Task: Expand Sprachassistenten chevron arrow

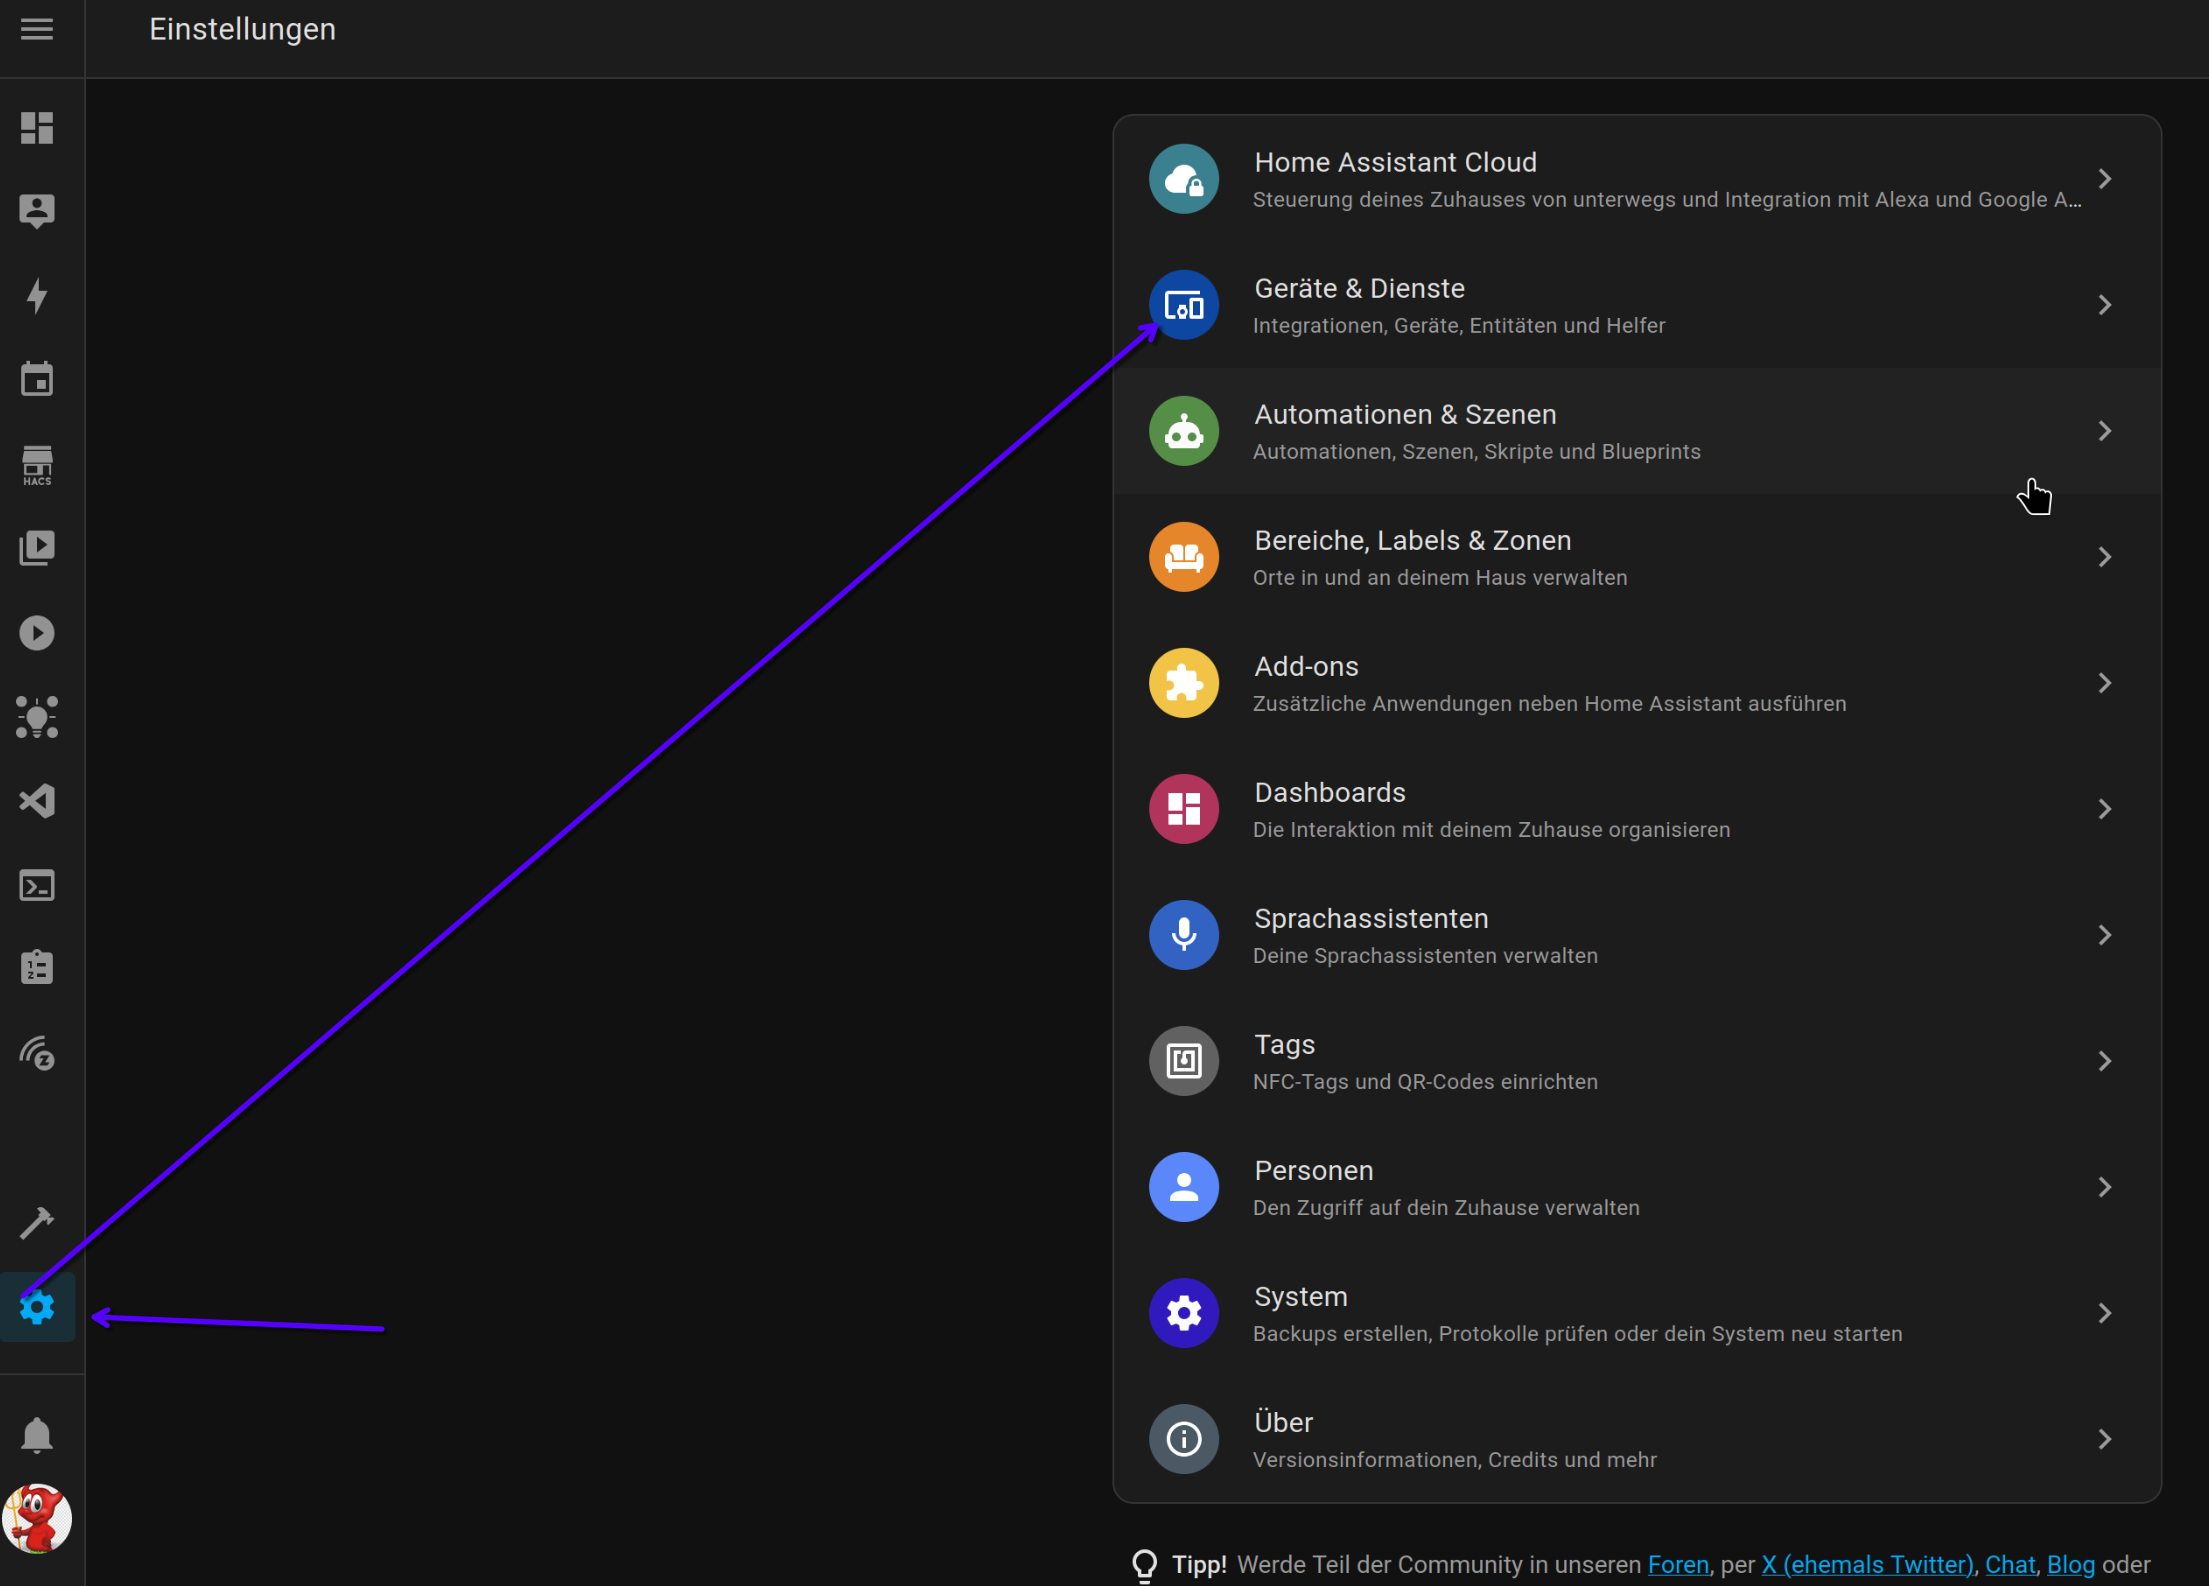Action: [2105, 935]
